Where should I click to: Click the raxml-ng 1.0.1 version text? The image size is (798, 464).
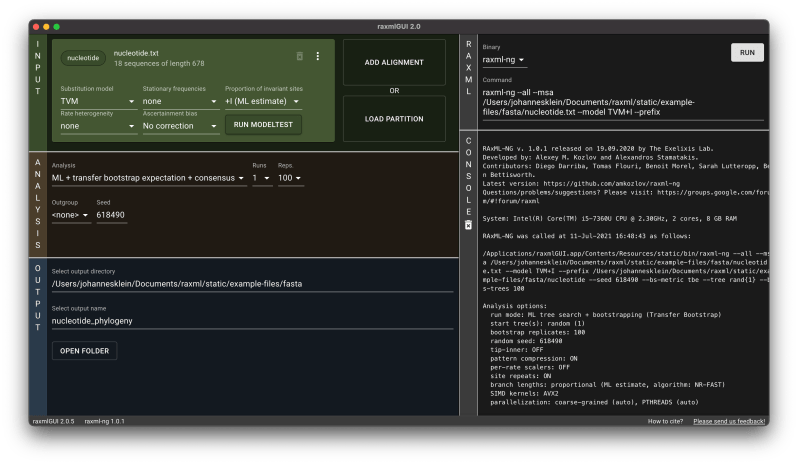pos(104,421)
